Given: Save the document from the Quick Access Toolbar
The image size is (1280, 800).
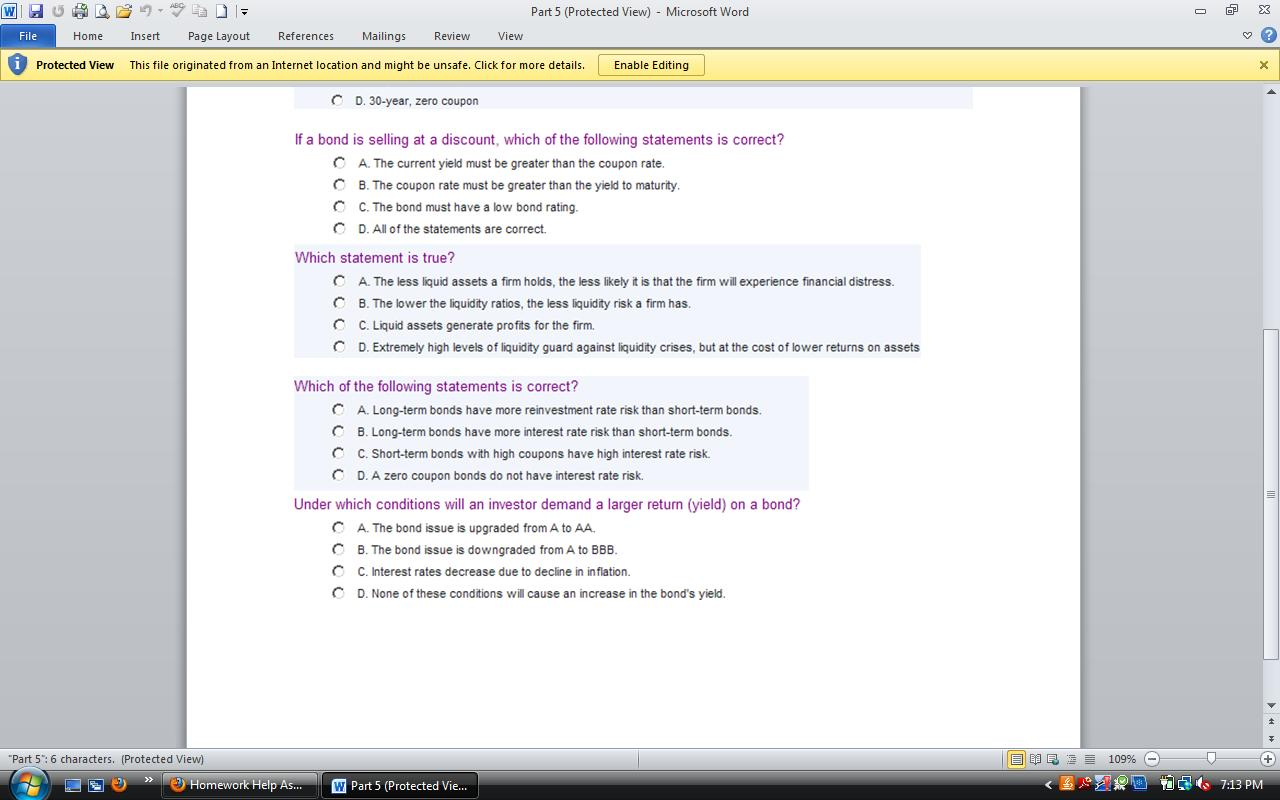Looking at the screenshot, I should pyautogui.click(x=37, y=11).
